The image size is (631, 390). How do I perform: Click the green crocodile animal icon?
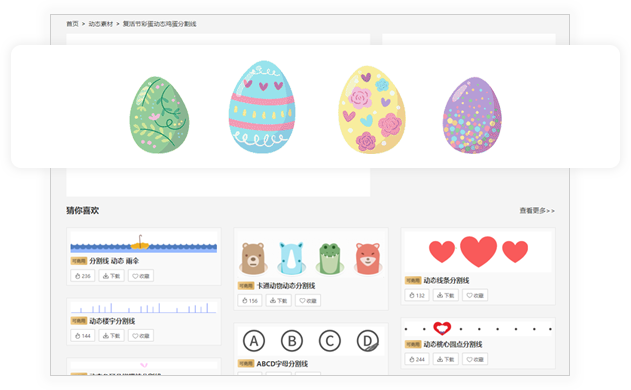(x=330, y=259)
